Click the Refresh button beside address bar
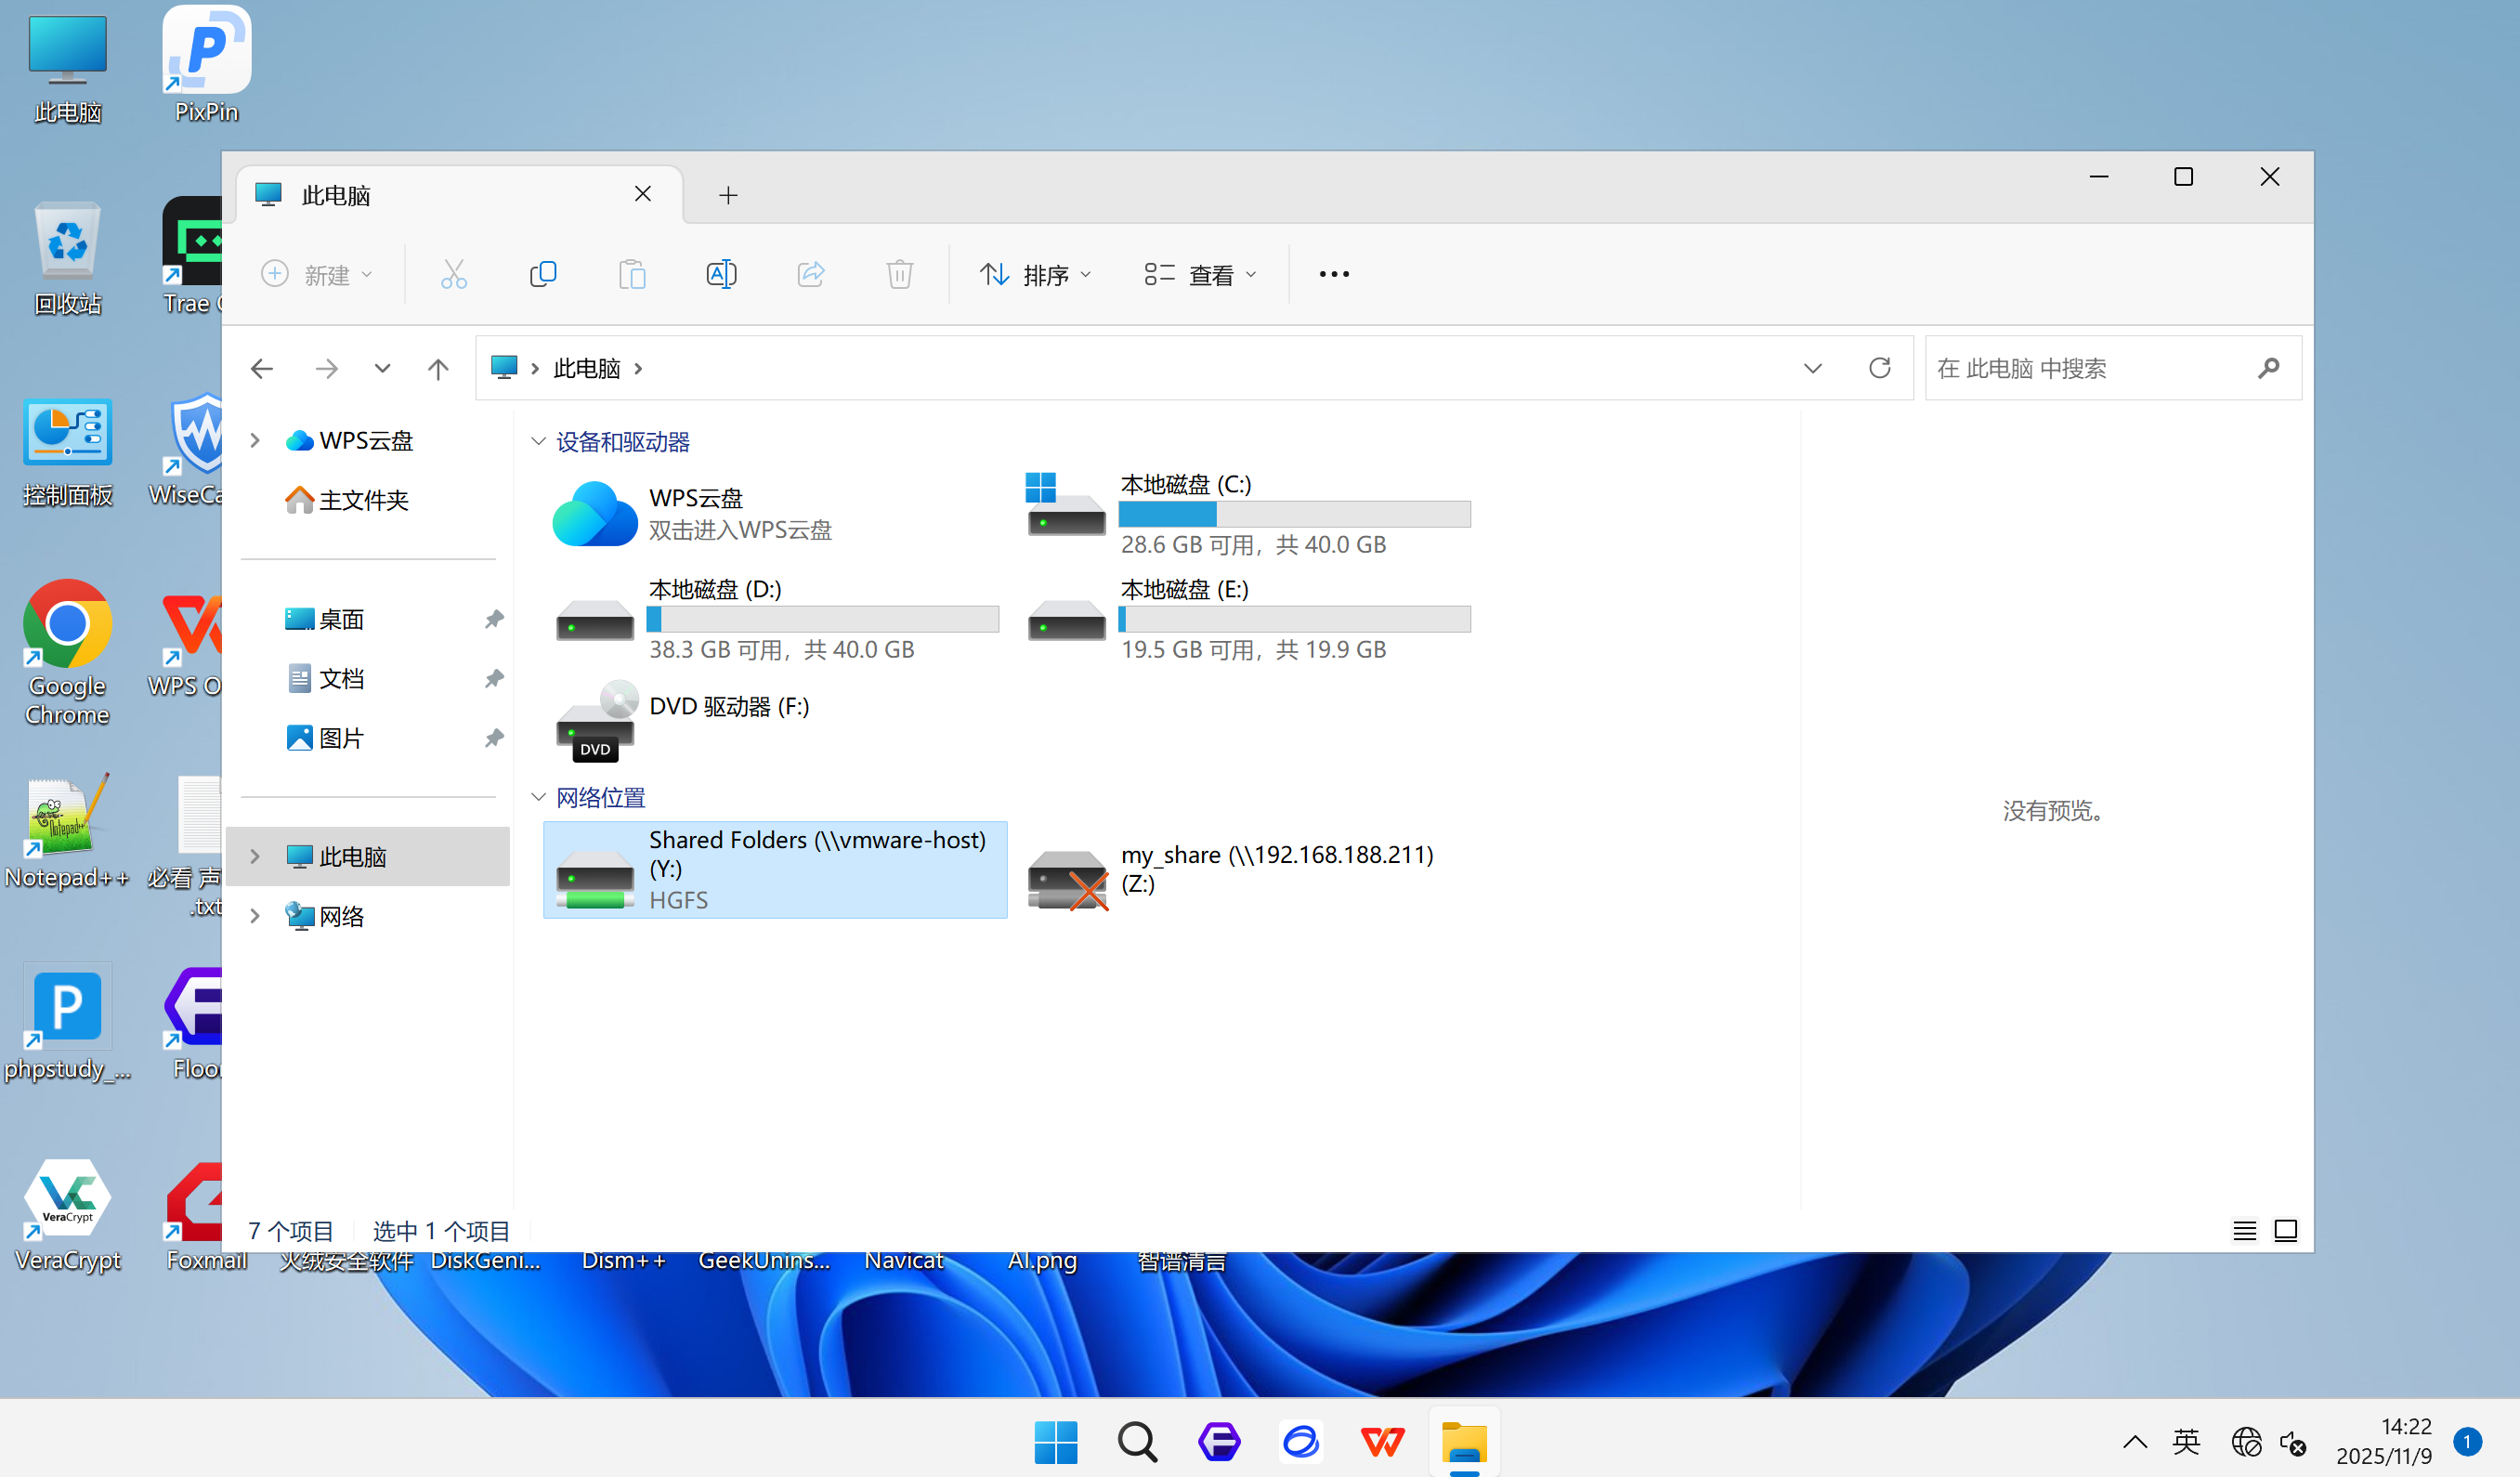Screen dimensions: 2520x1477 [x=1879, y=368]
